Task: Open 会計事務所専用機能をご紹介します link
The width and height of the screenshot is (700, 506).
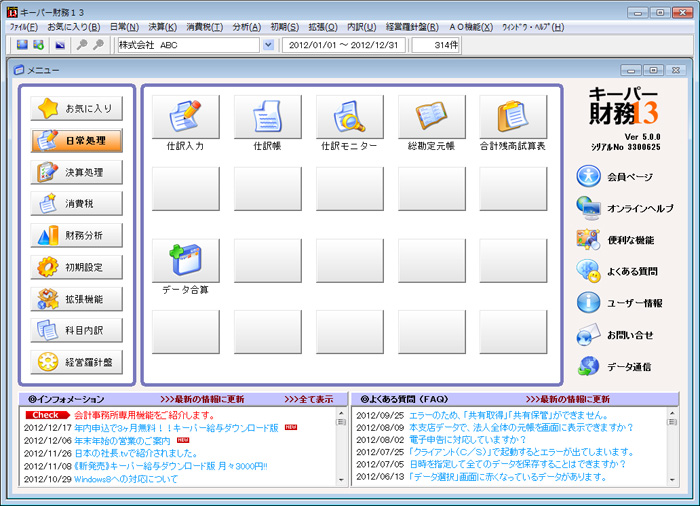Action: [145, 415]
